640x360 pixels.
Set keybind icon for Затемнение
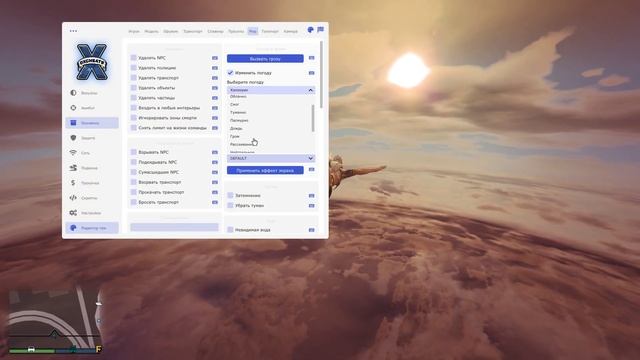click(x=311, y=196)
